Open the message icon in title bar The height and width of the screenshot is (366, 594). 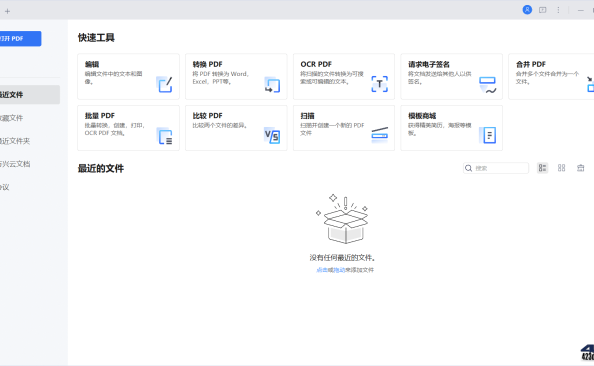(x=542, y=10)
